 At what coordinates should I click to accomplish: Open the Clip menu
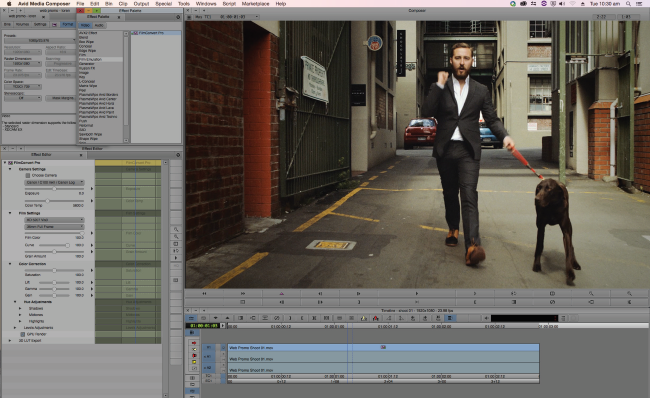123,4
